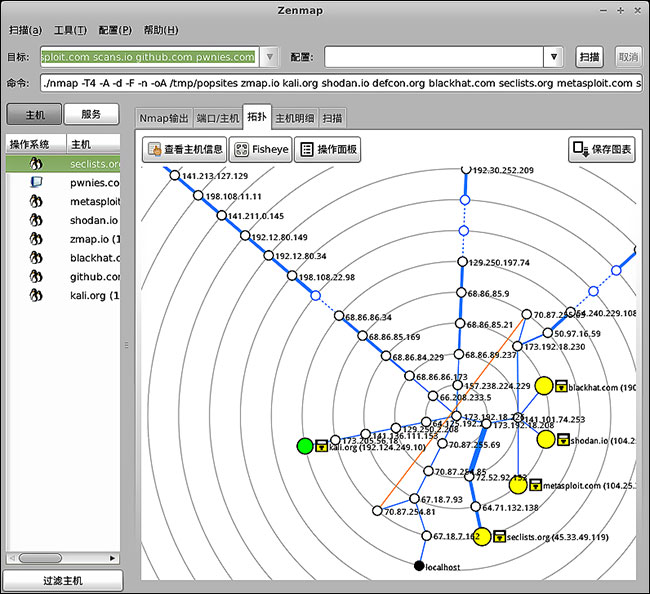Select blackhat row in host list
Viewport: 650px width, 594px height.
coord(63,258)
